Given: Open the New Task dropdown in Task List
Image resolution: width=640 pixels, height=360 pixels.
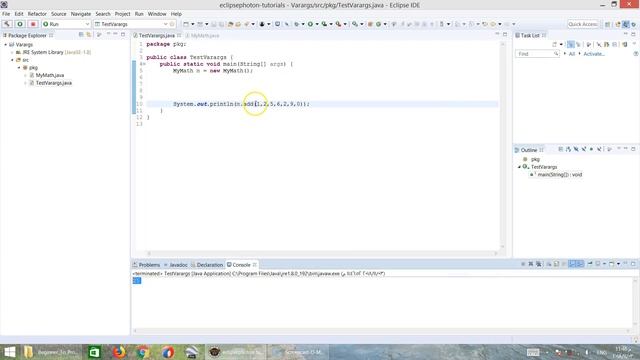Looking at the screenshot, I should [x=562, y=44].
